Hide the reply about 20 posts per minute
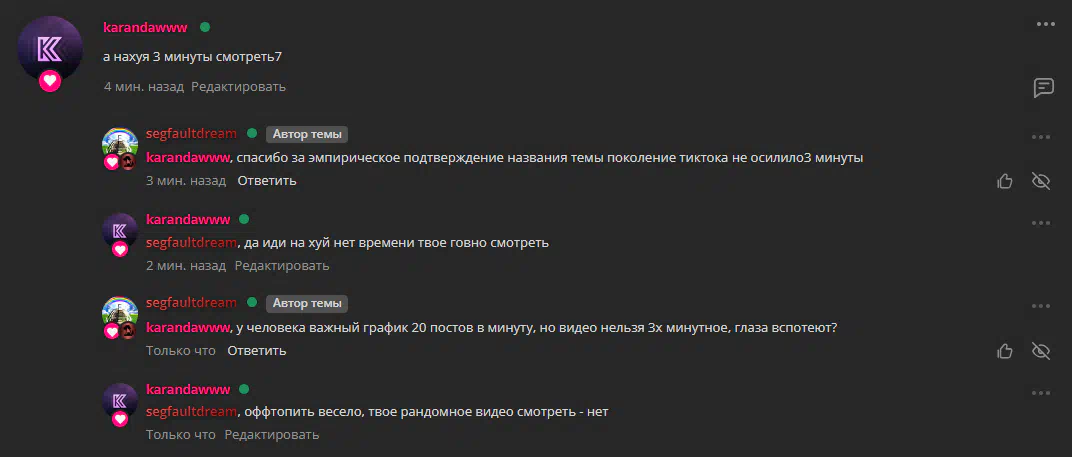The image size is (1072, 457). [1041, 352]
